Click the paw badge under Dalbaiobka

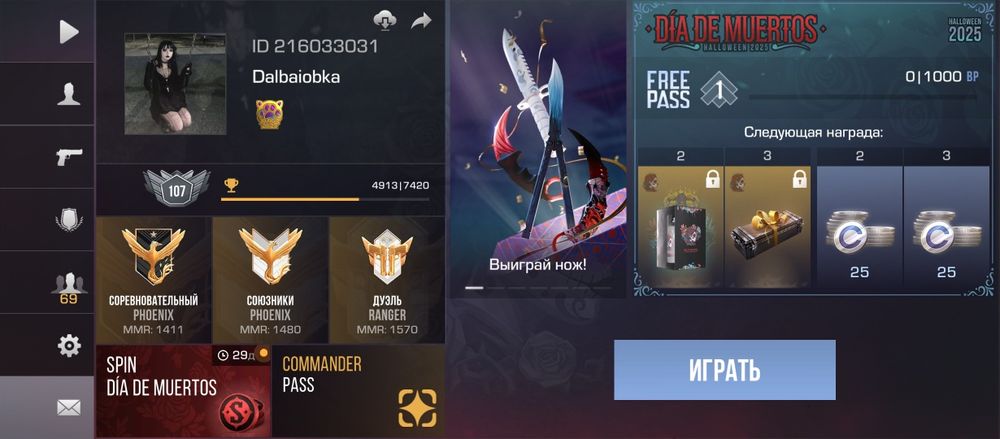[x=270, y=114]
